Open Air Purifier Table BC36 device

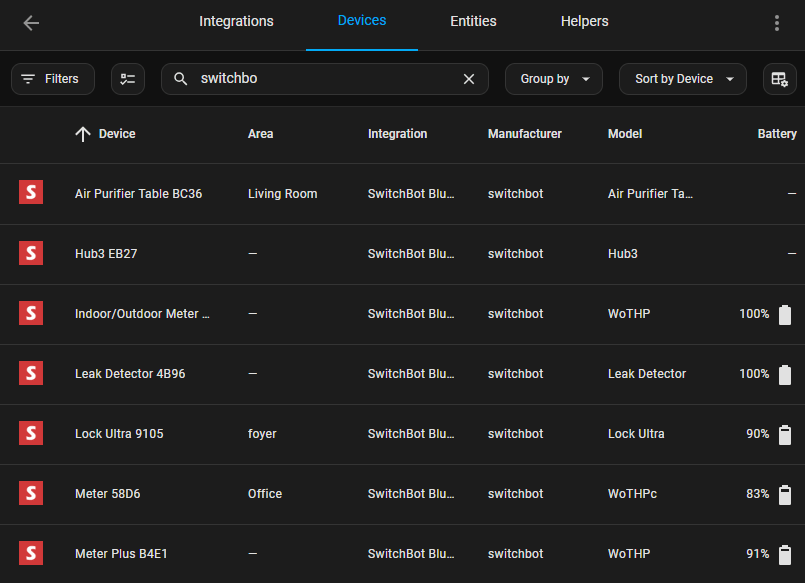(x=138, y=194)
